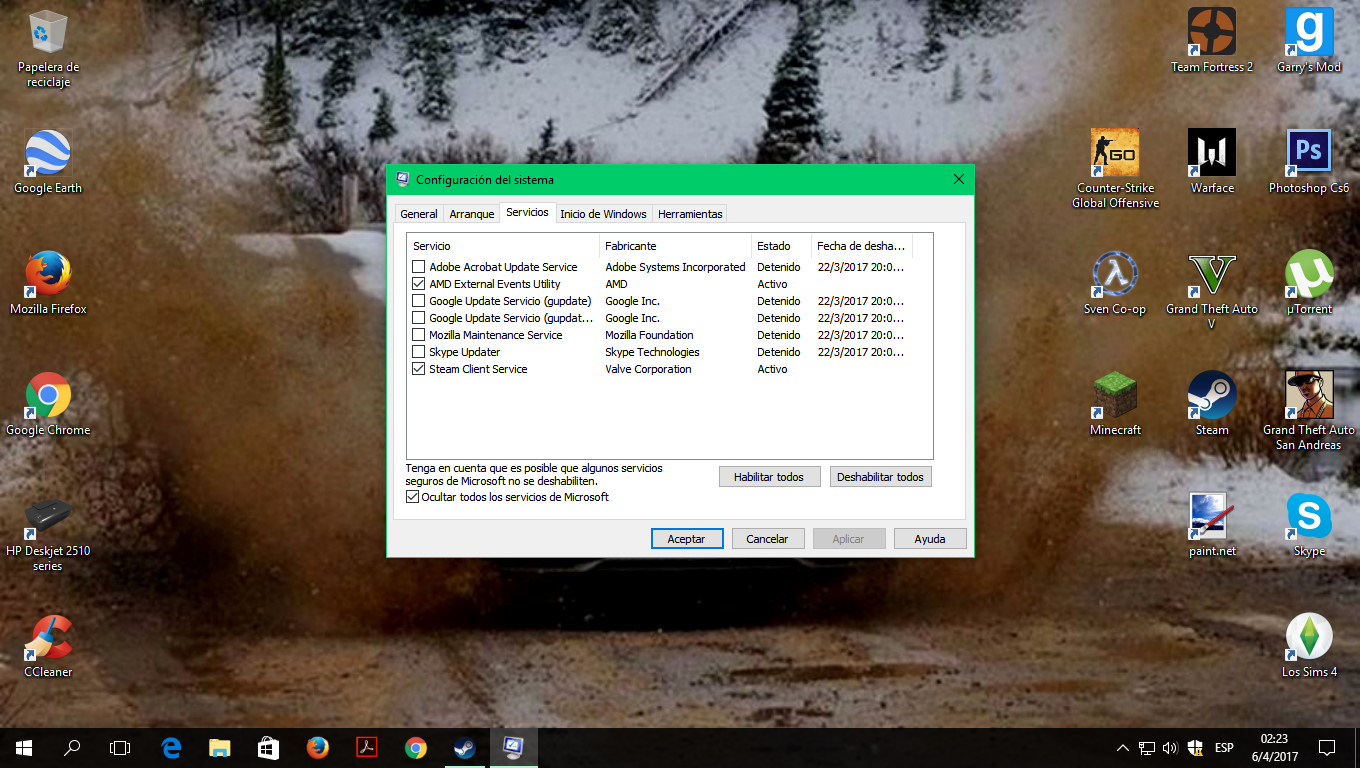This screenshot has width=1360, height=768.
Task: Select the Servicios tab
Action: 527,212
